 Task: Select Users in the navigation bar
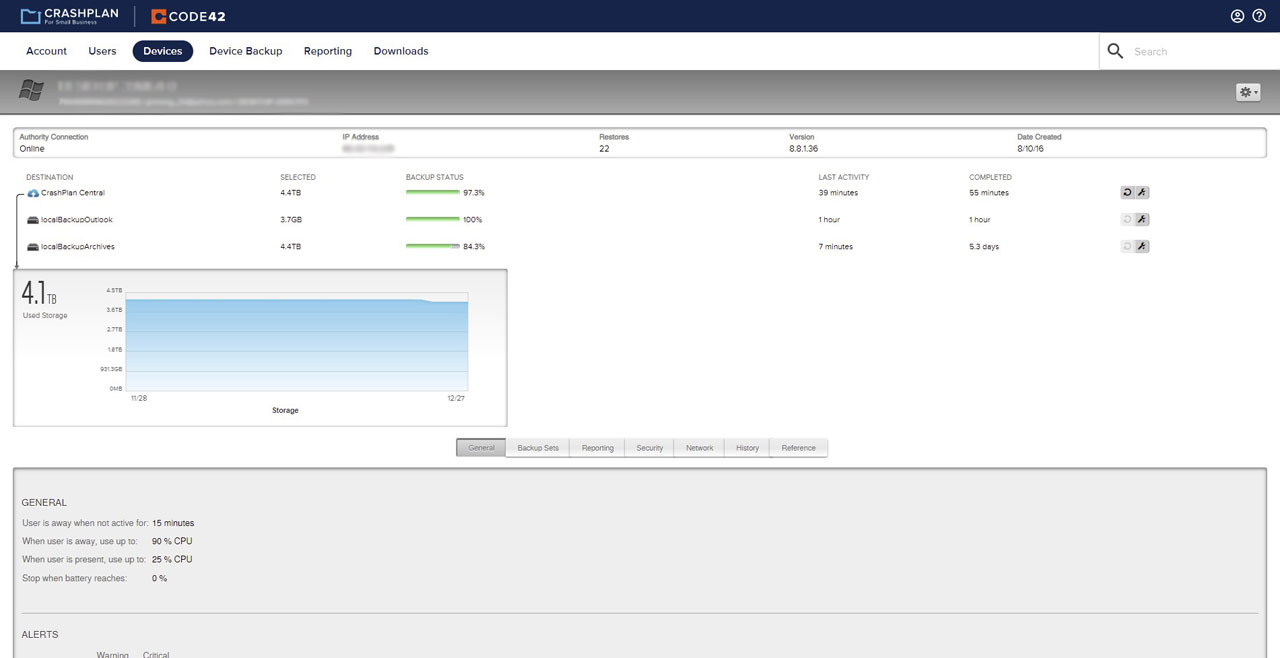tap(101, 51)
